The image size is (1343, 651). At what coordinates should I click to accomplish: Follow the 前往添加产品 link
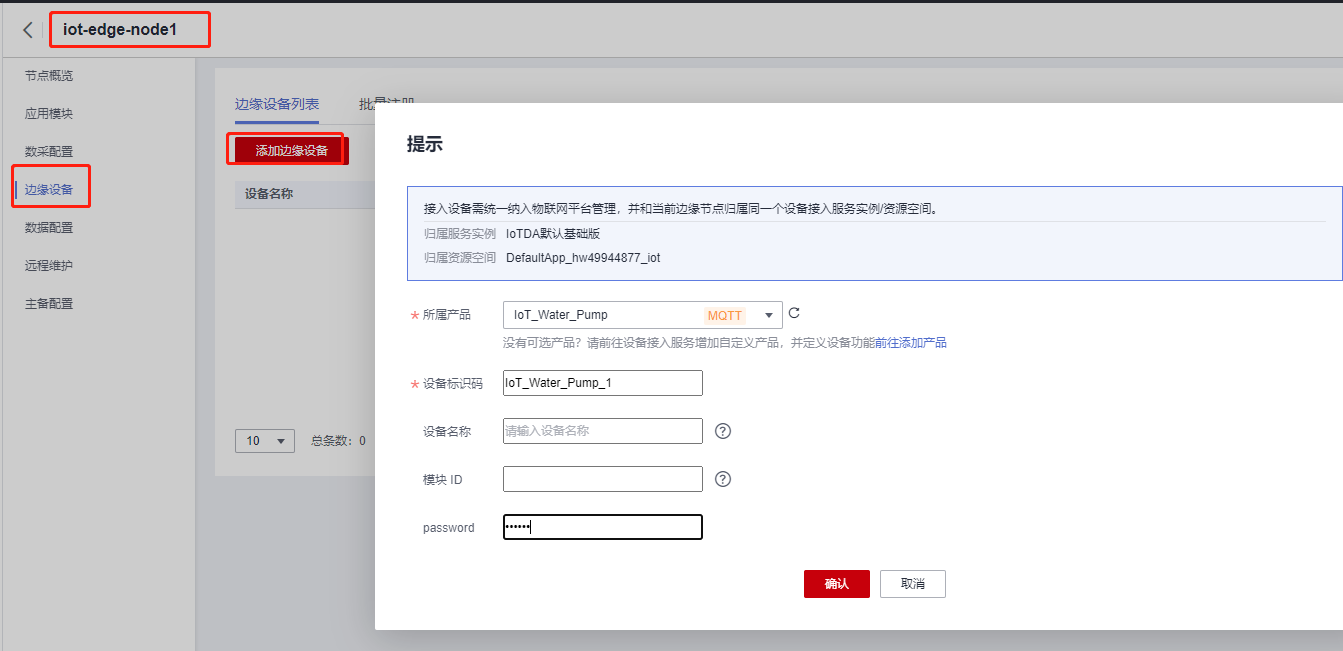click(x=911, y=343)
